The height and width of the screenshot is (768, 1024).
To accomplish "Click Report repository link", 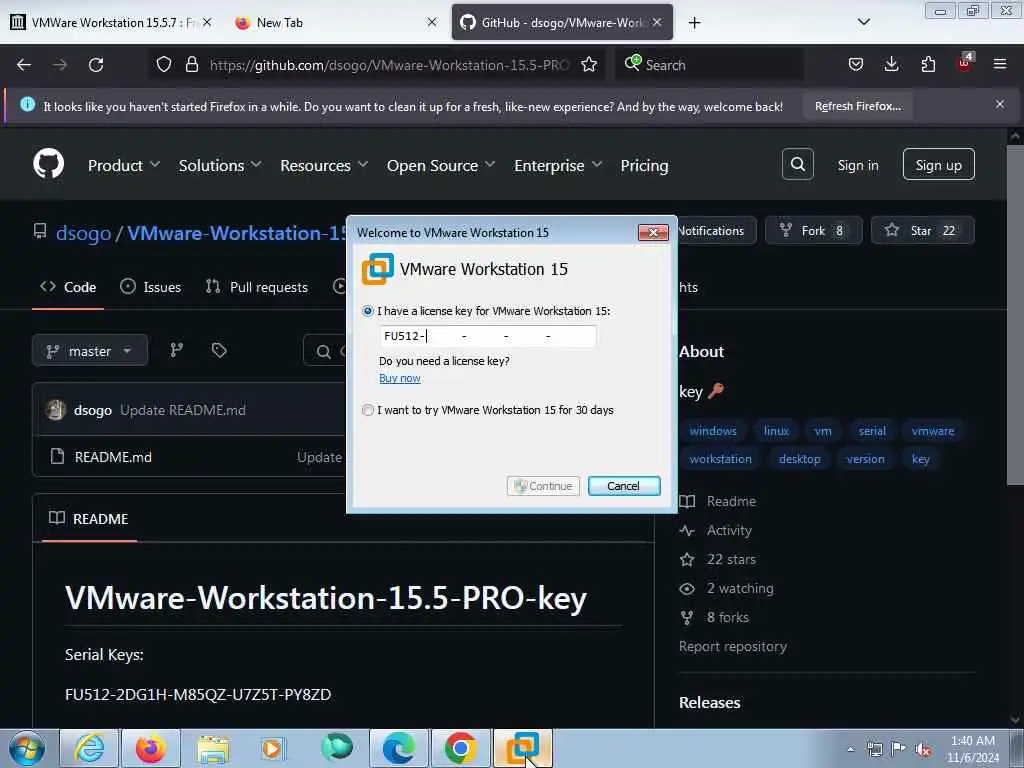I will click(x=732, y=646).
